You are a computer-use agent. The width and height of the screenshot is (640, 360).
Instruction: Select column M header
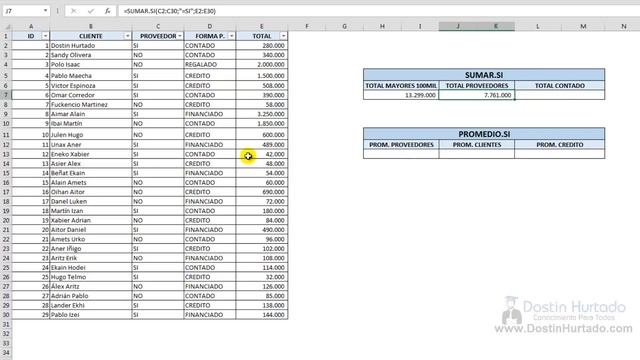pyautogui.click(x=583, y=27)
